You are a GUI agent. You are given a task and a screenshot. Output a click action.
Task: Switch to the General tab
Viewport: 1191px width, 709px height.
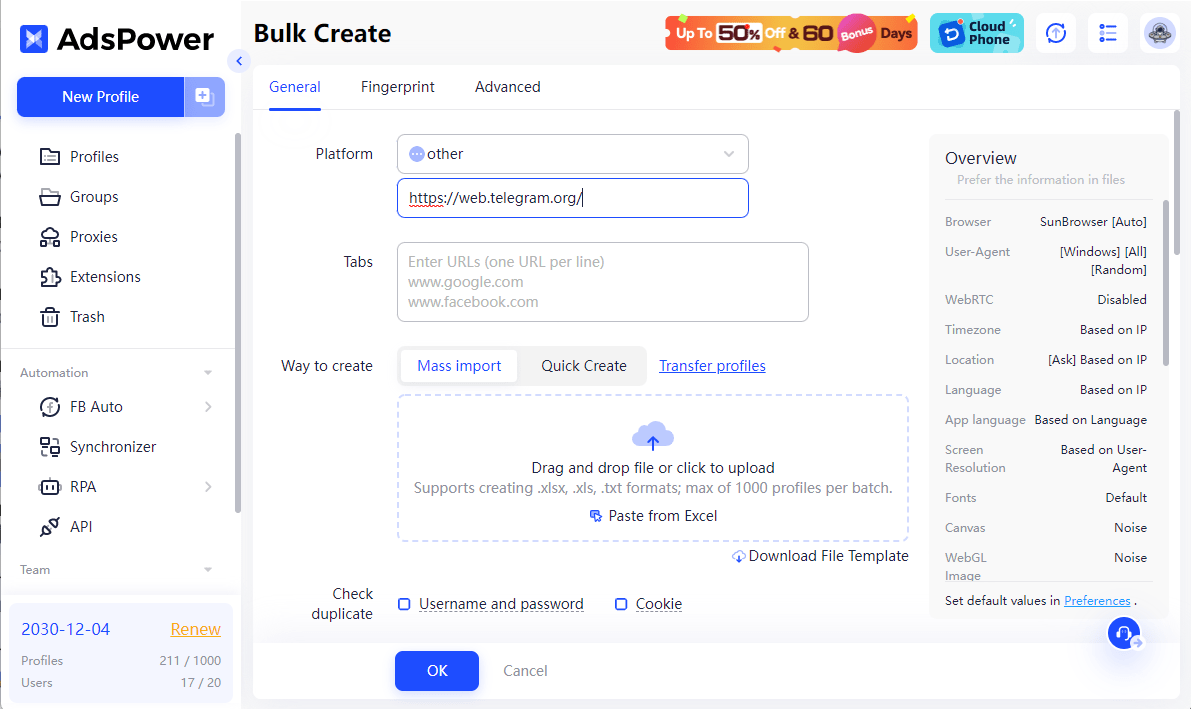295,87
